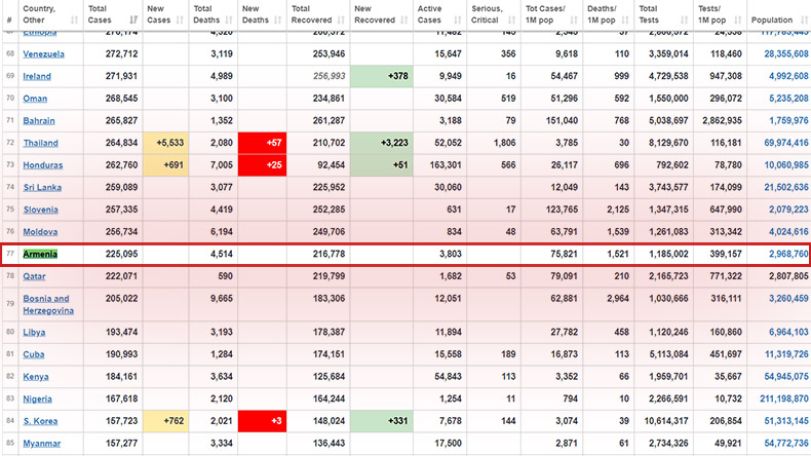
Task: Sort table by New Deaths column
Action: (x=262, y=14)
